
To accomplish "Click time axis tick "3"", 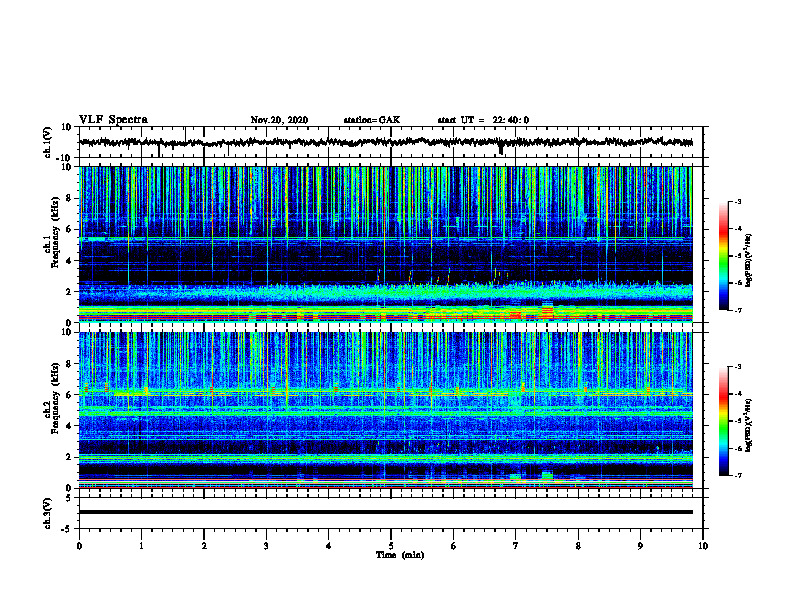I will click(266, 546).
